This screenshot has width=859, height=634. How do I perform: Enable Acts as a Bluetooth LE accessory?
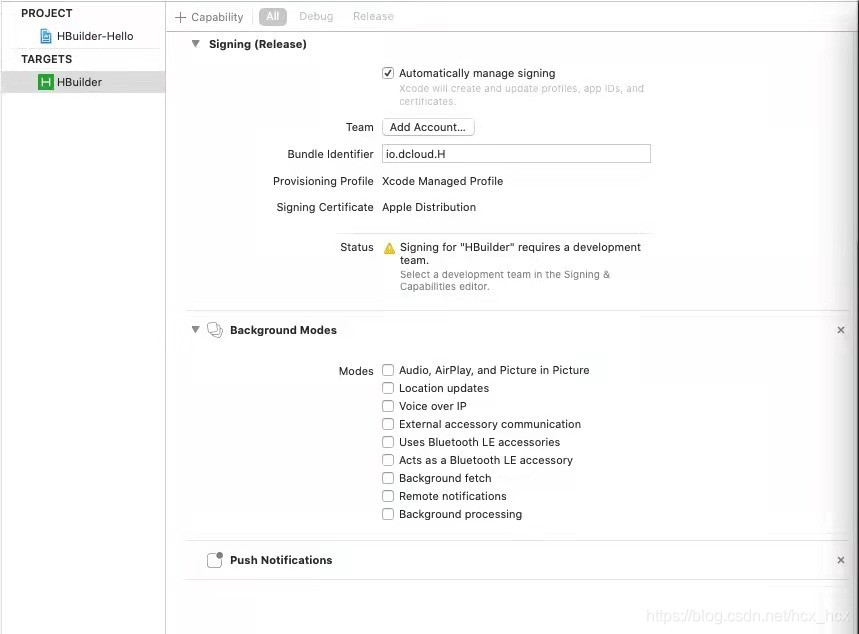click(388, 460)
